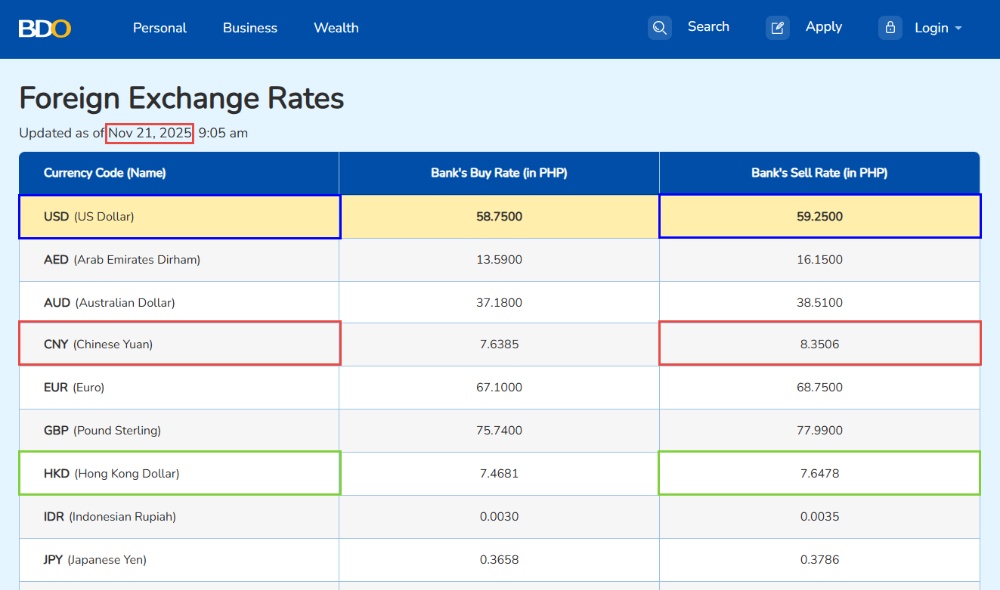
Task: Select the CNY (Chinese Yuan) cell
Action: (179, 344)
